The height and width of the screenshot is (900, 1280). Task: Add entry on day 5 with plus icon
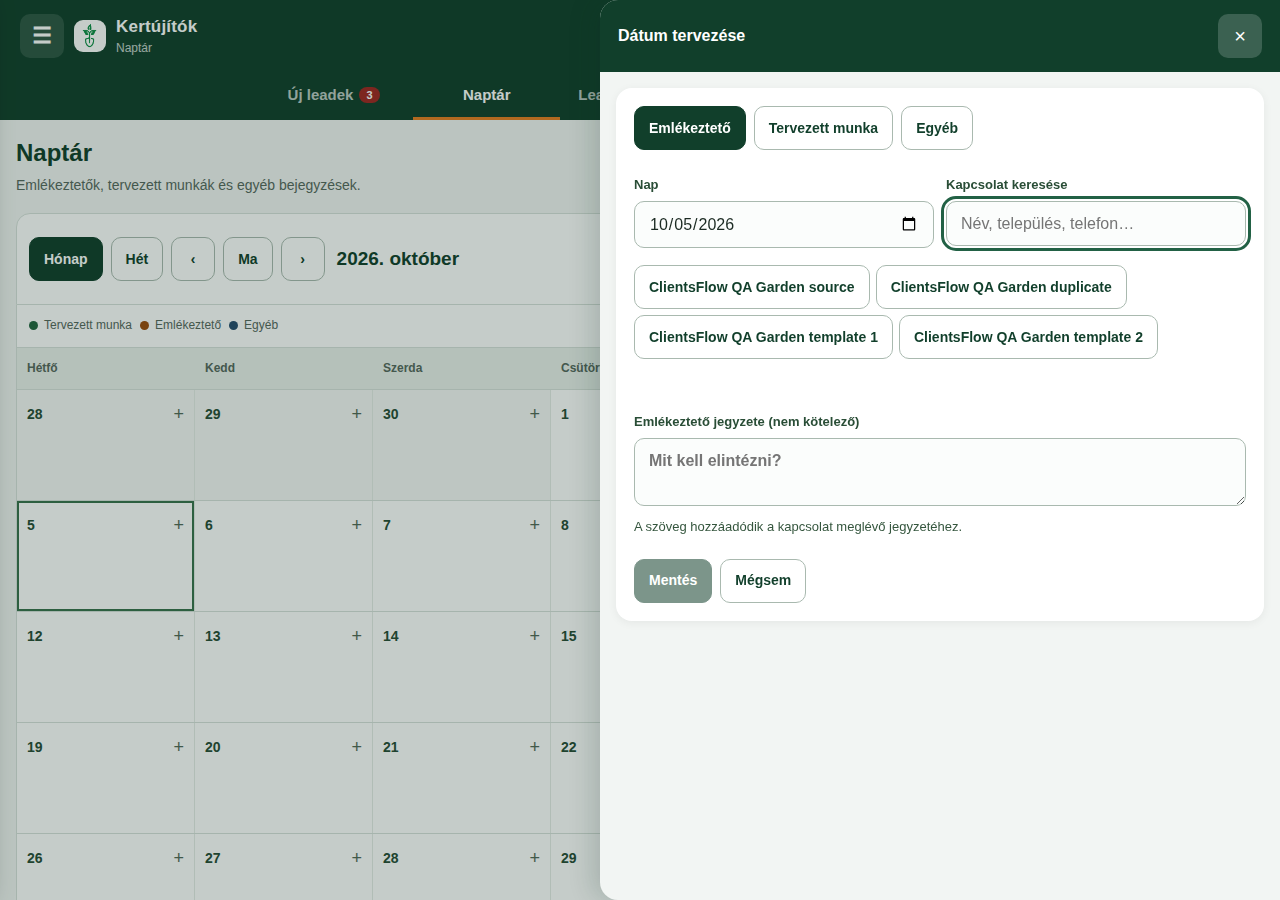[x=179, y=524]
